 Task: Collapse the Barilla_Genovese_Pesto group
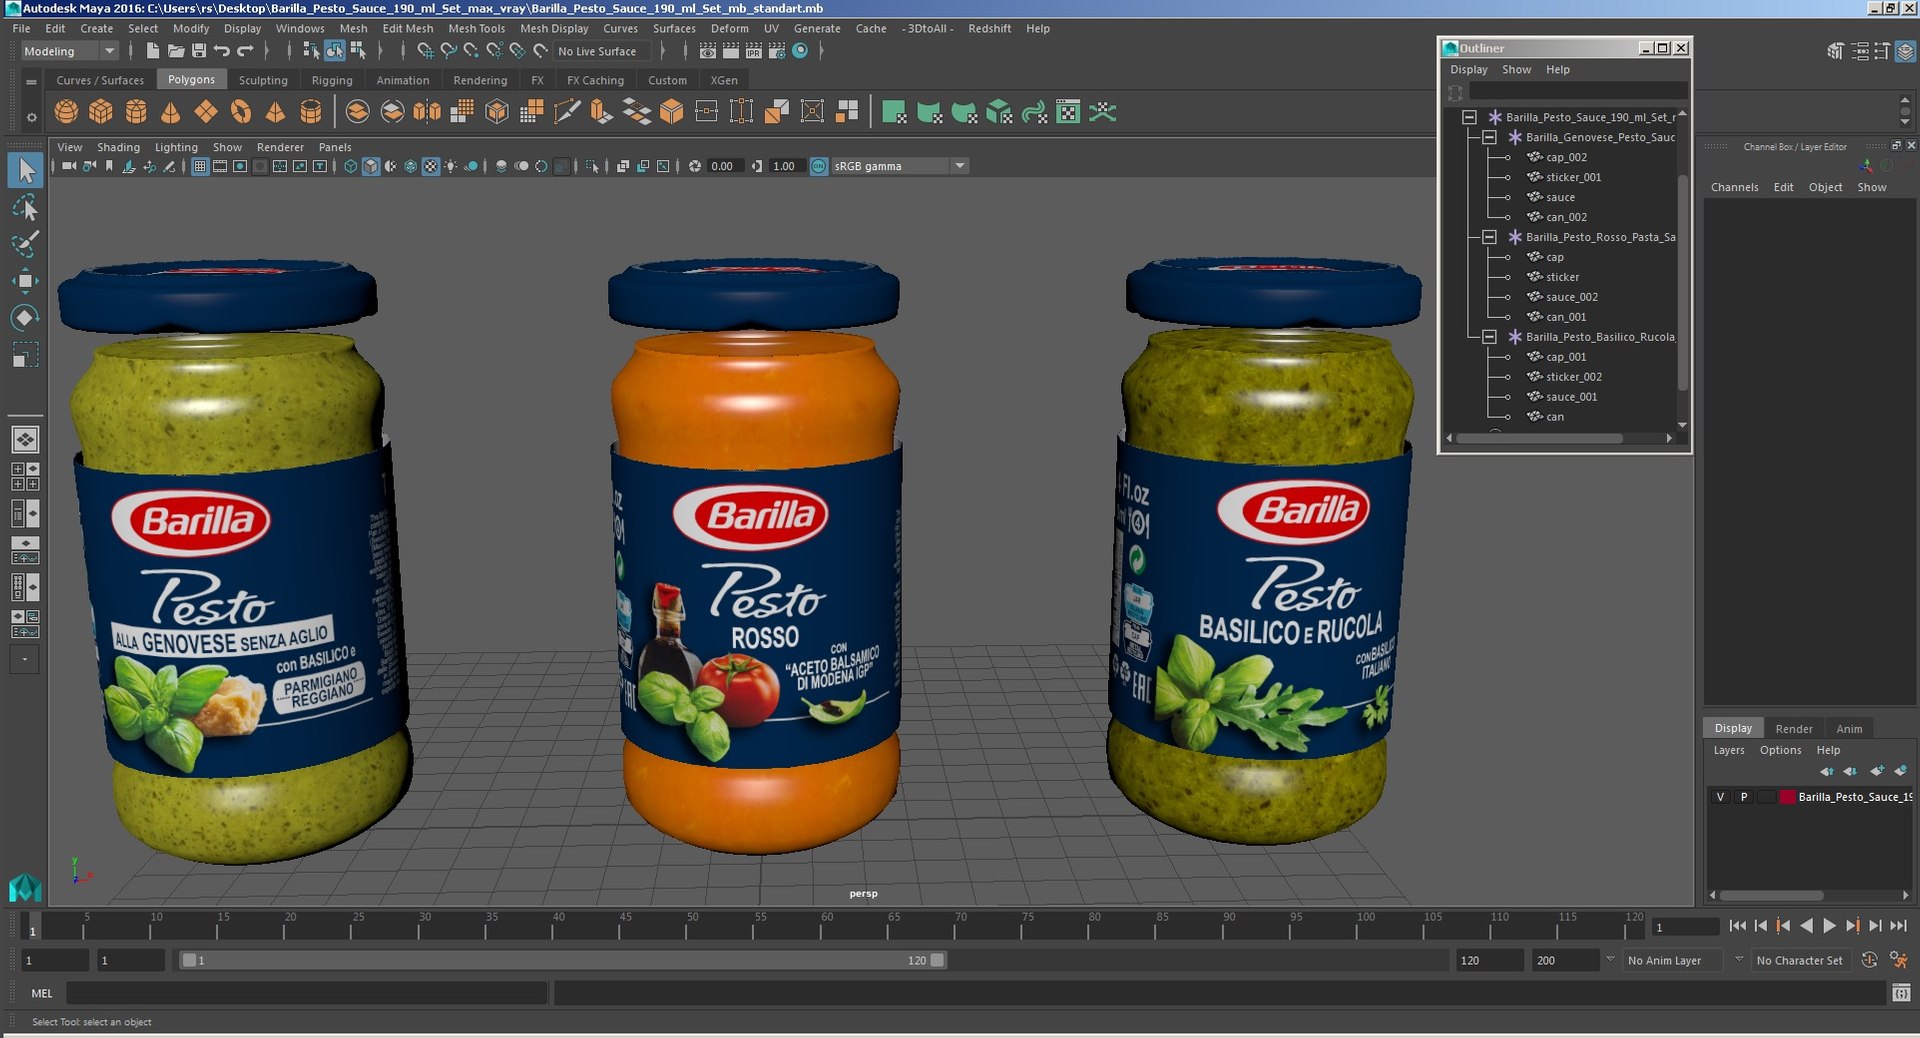pyautogui.click(x=1489, y=137)
